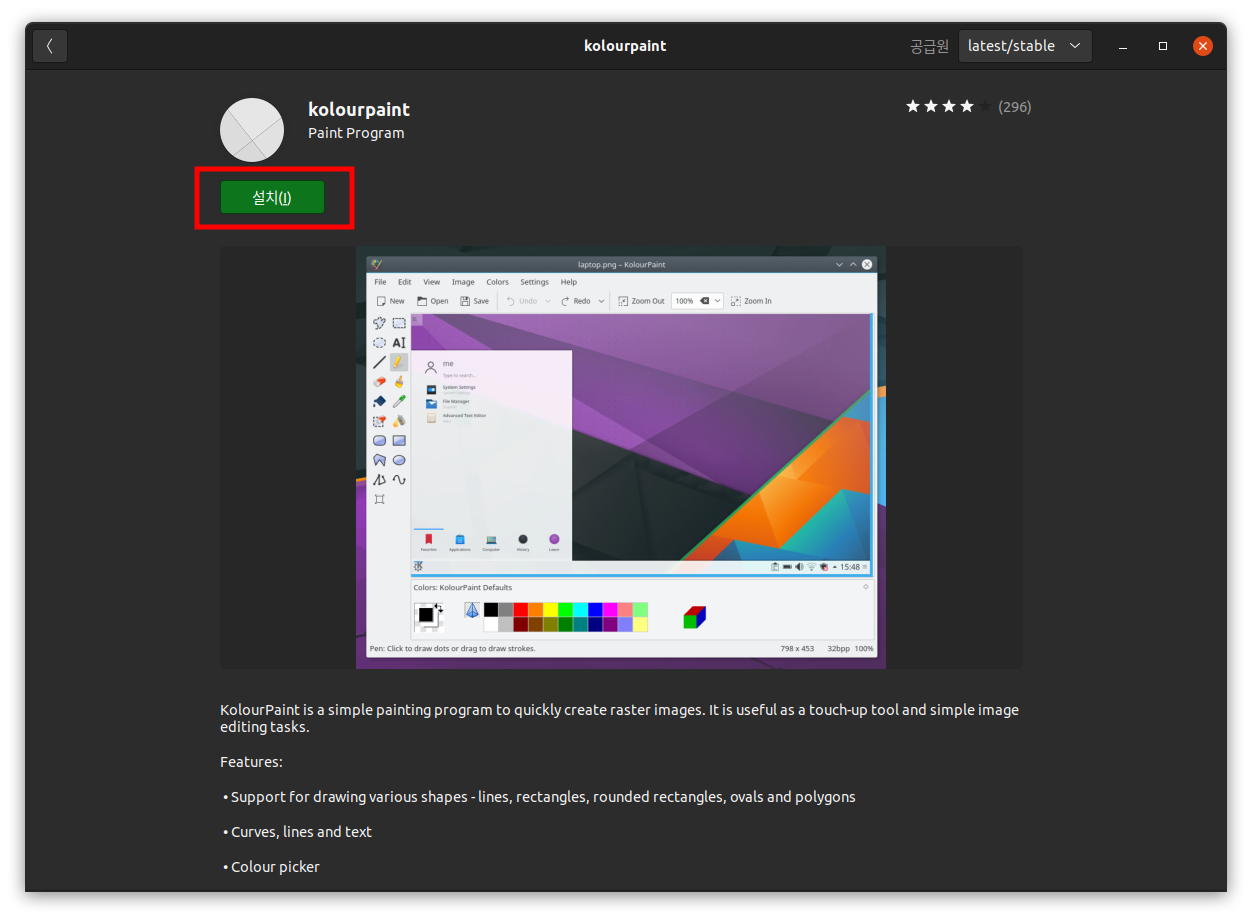Image resolution: width=1252 pixels, height=920 pixels.
Task: Click the 'Support for drawing various shapes' line
Action: [x=539, y=797]
